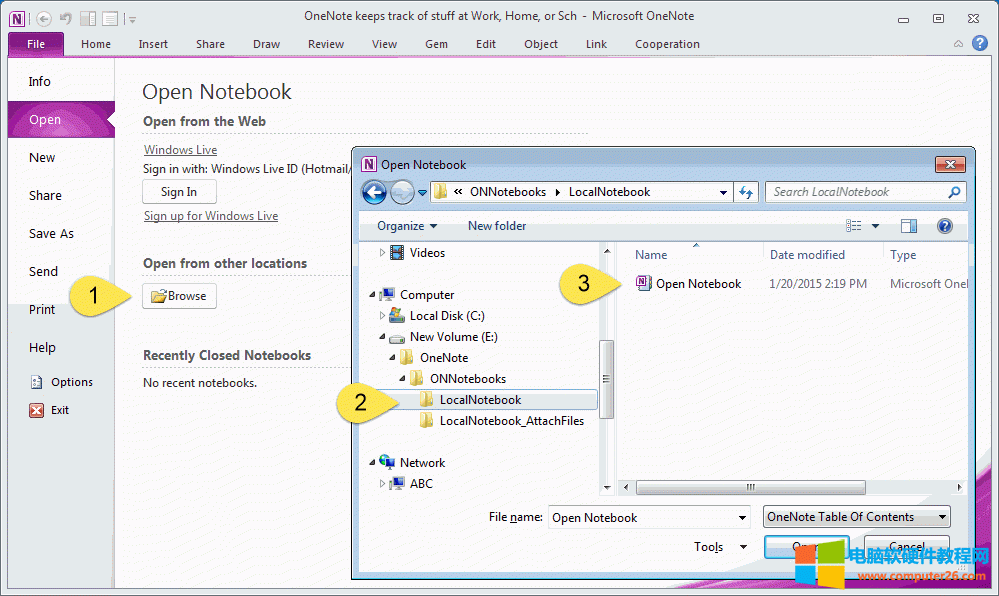This screenshot has width=999, height=596.
Task: Click the Browse button
Action: pos(179,296)
